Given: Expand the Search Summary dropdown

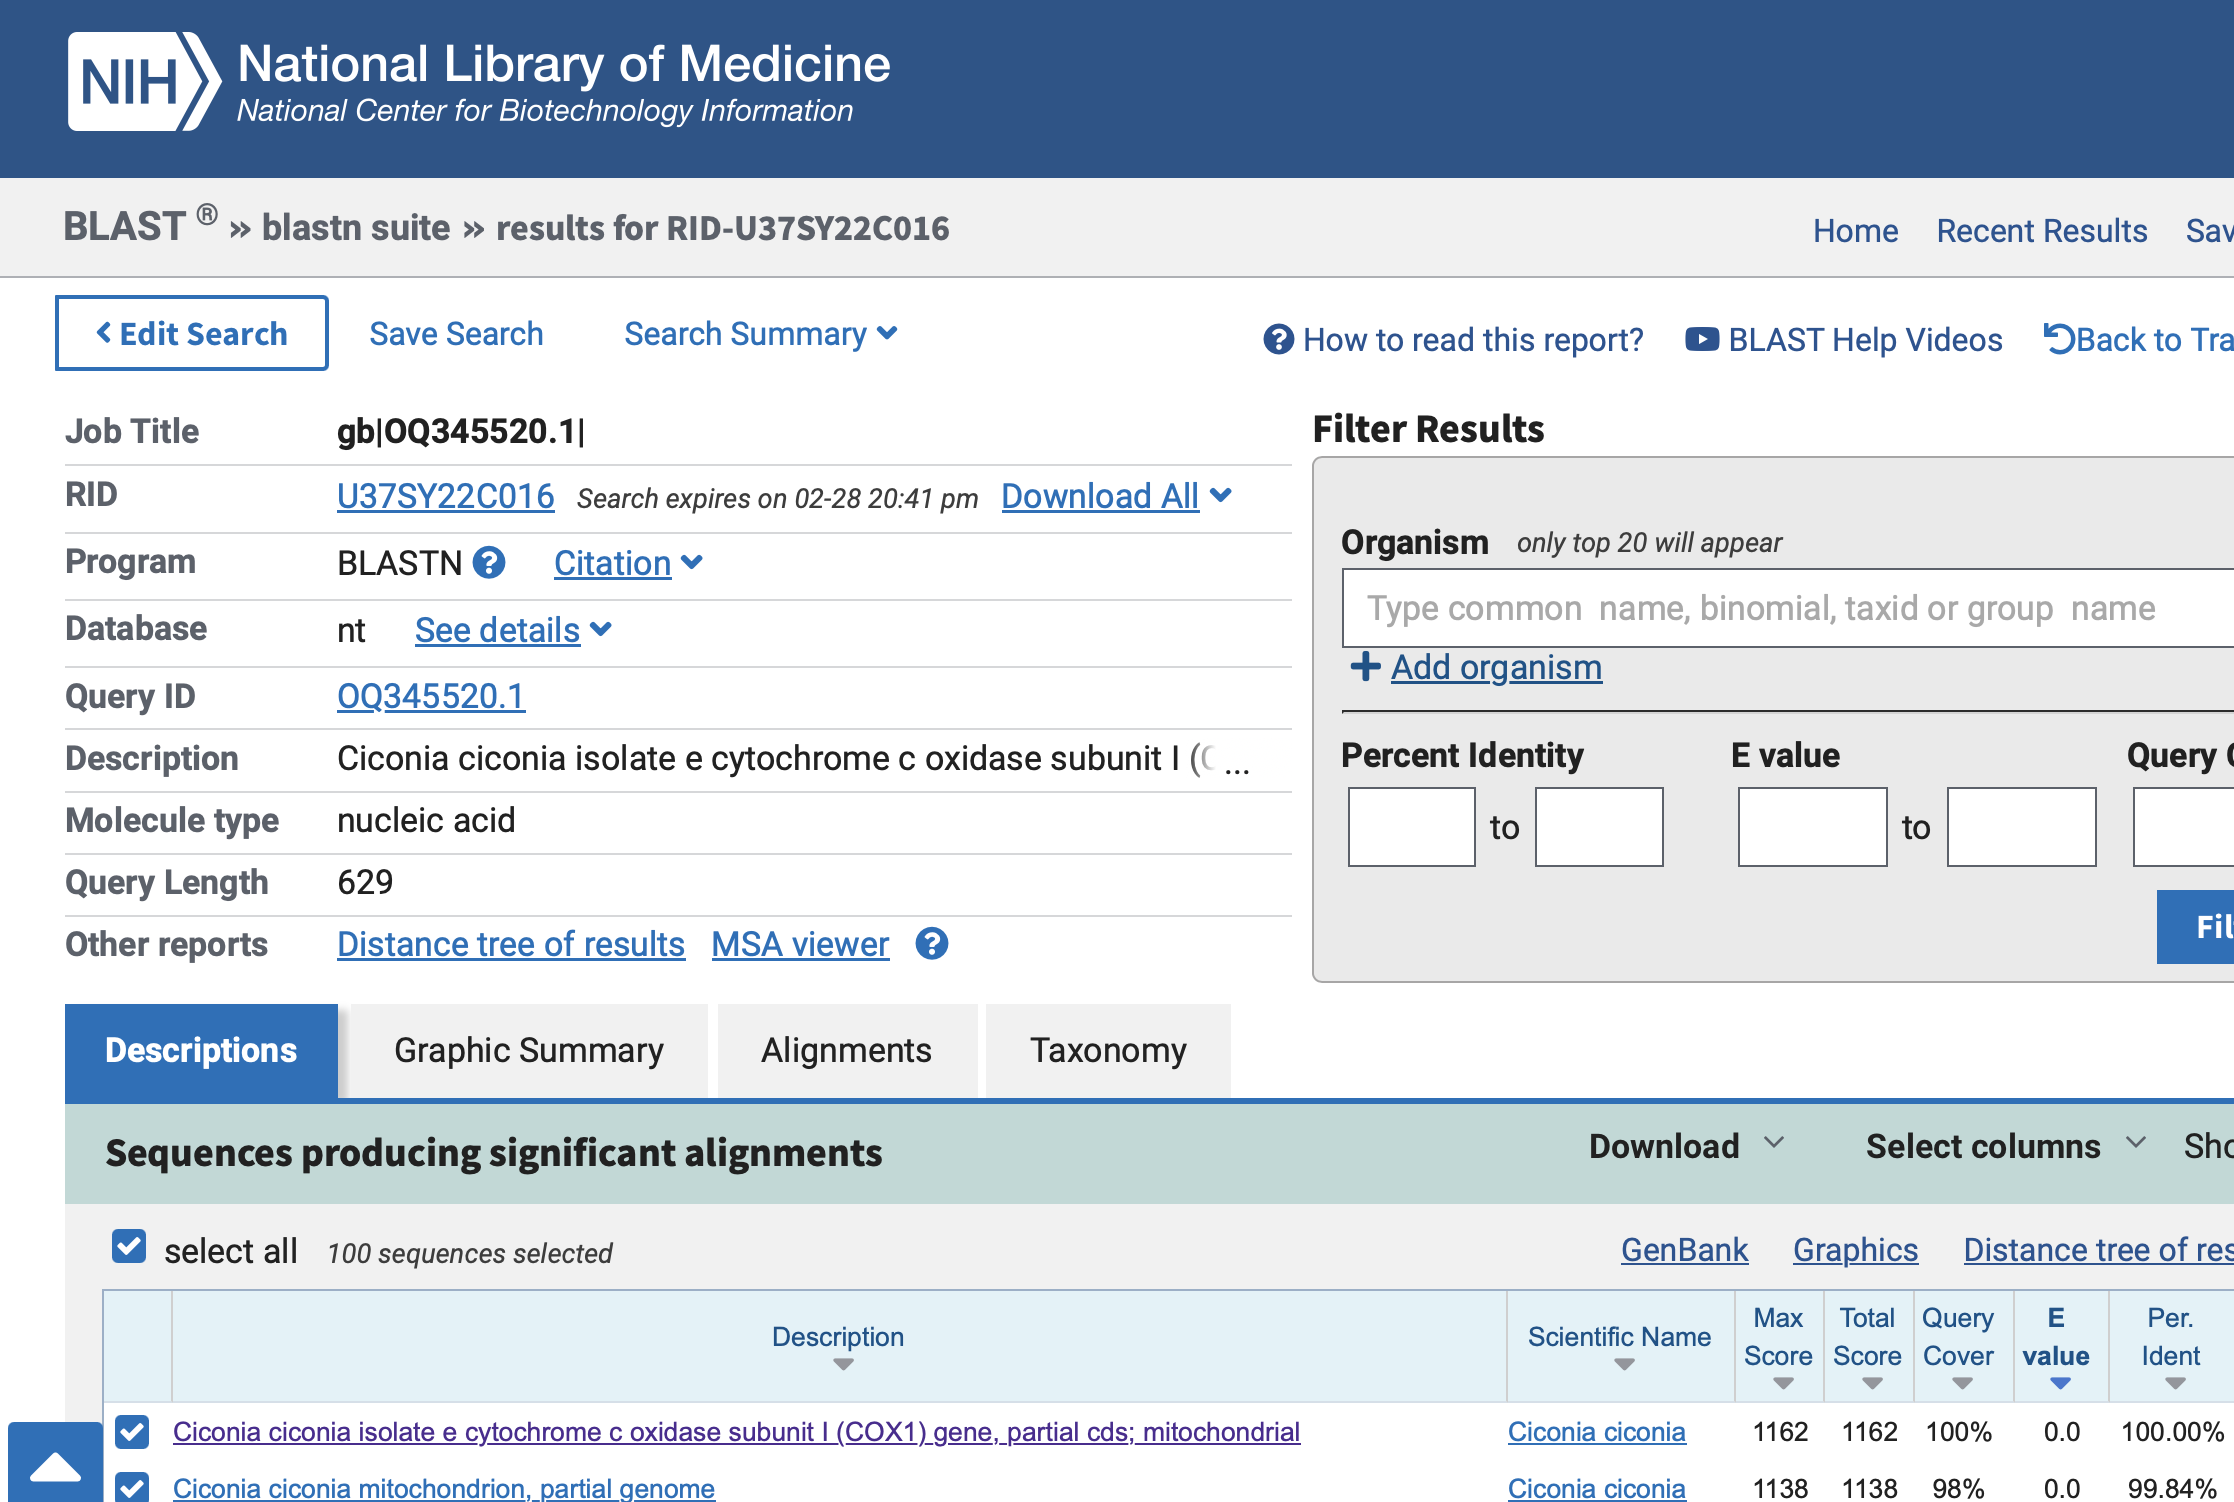Looking at the screenshot, I should [760, 334].
